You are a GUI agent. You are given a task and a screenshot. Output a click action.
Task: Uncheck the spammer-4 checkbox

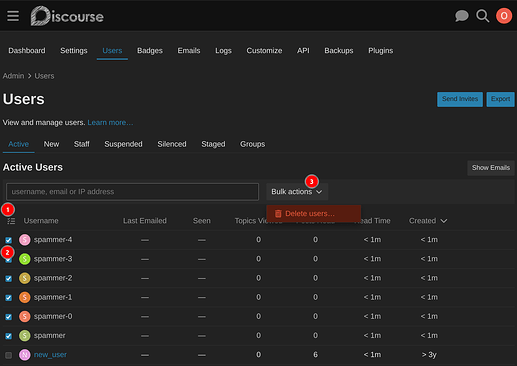point(9,240)
